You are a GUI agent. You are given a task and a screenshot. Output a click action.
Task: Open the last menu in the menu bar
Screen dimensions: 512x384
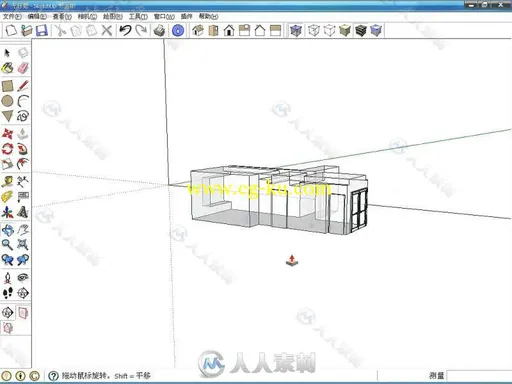pos(208,16)
